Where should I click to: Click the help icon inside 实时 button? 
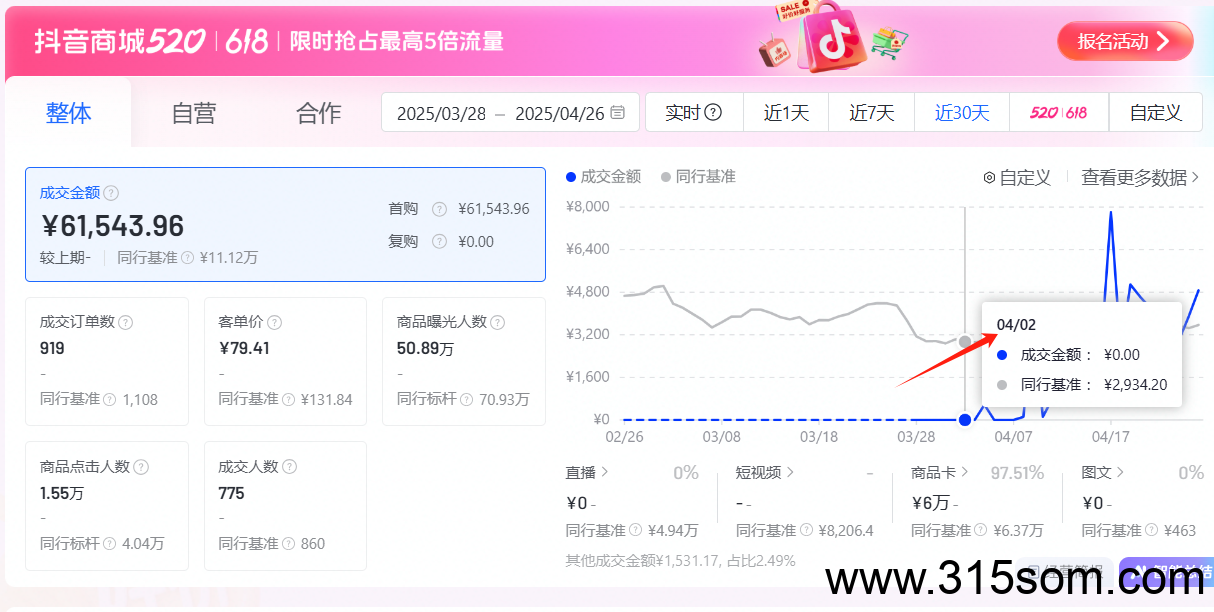point(713,113)
